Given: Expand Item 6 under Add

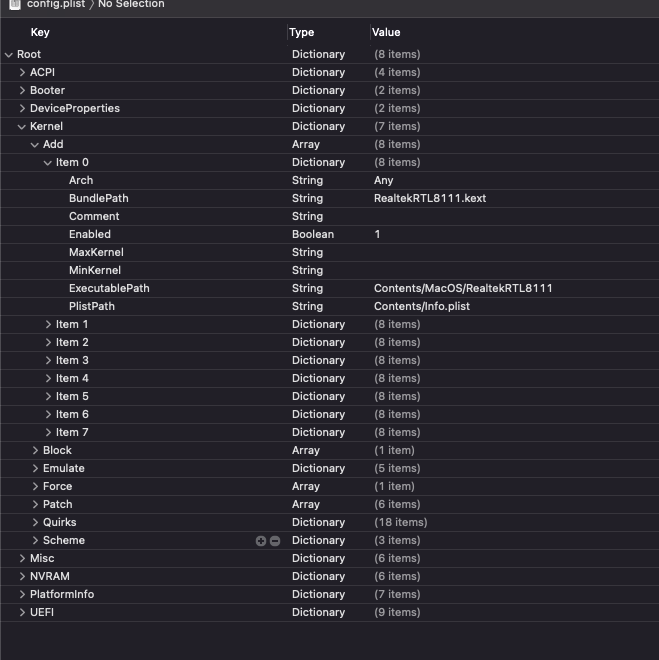Looking at the screenshot, I should [48, 415].
